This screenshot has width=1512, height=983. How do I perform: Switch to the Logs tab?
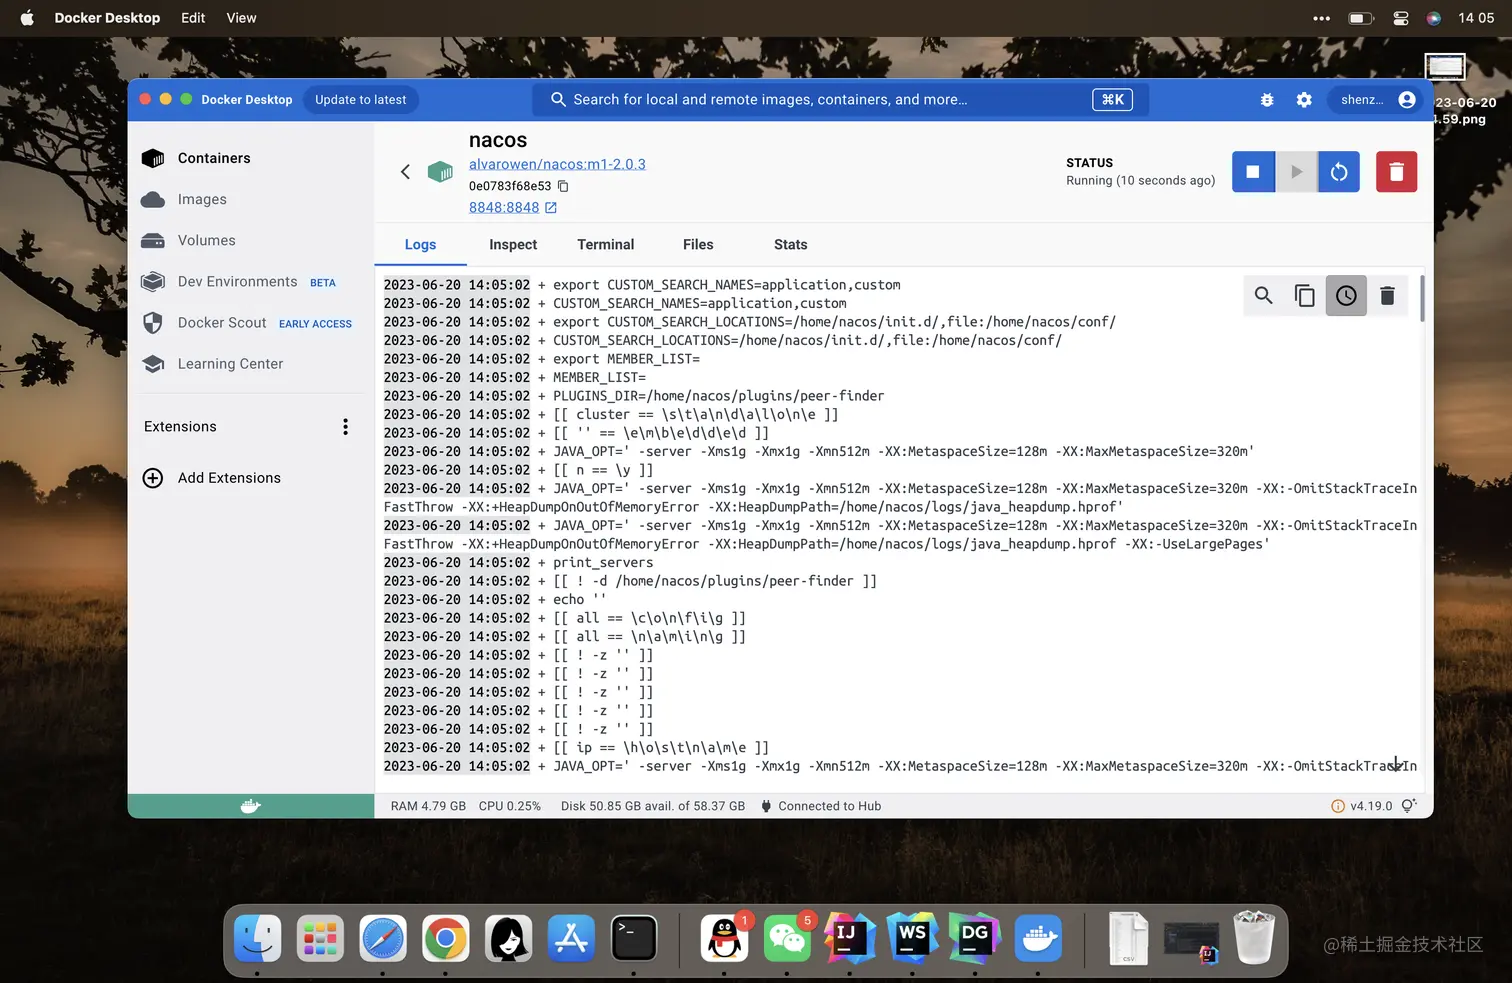click(420, 245)
